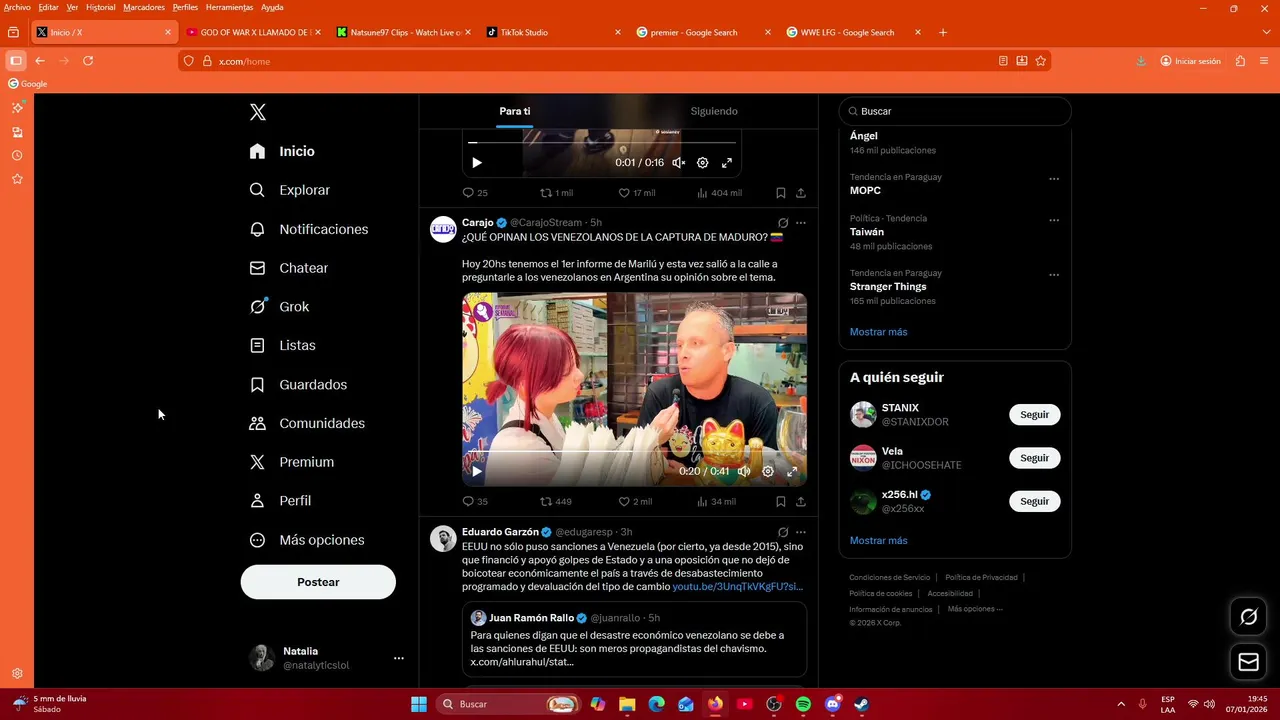Click Mostrar más under A quién seguir
1280x720 pixels.
[x=878, y=541]
